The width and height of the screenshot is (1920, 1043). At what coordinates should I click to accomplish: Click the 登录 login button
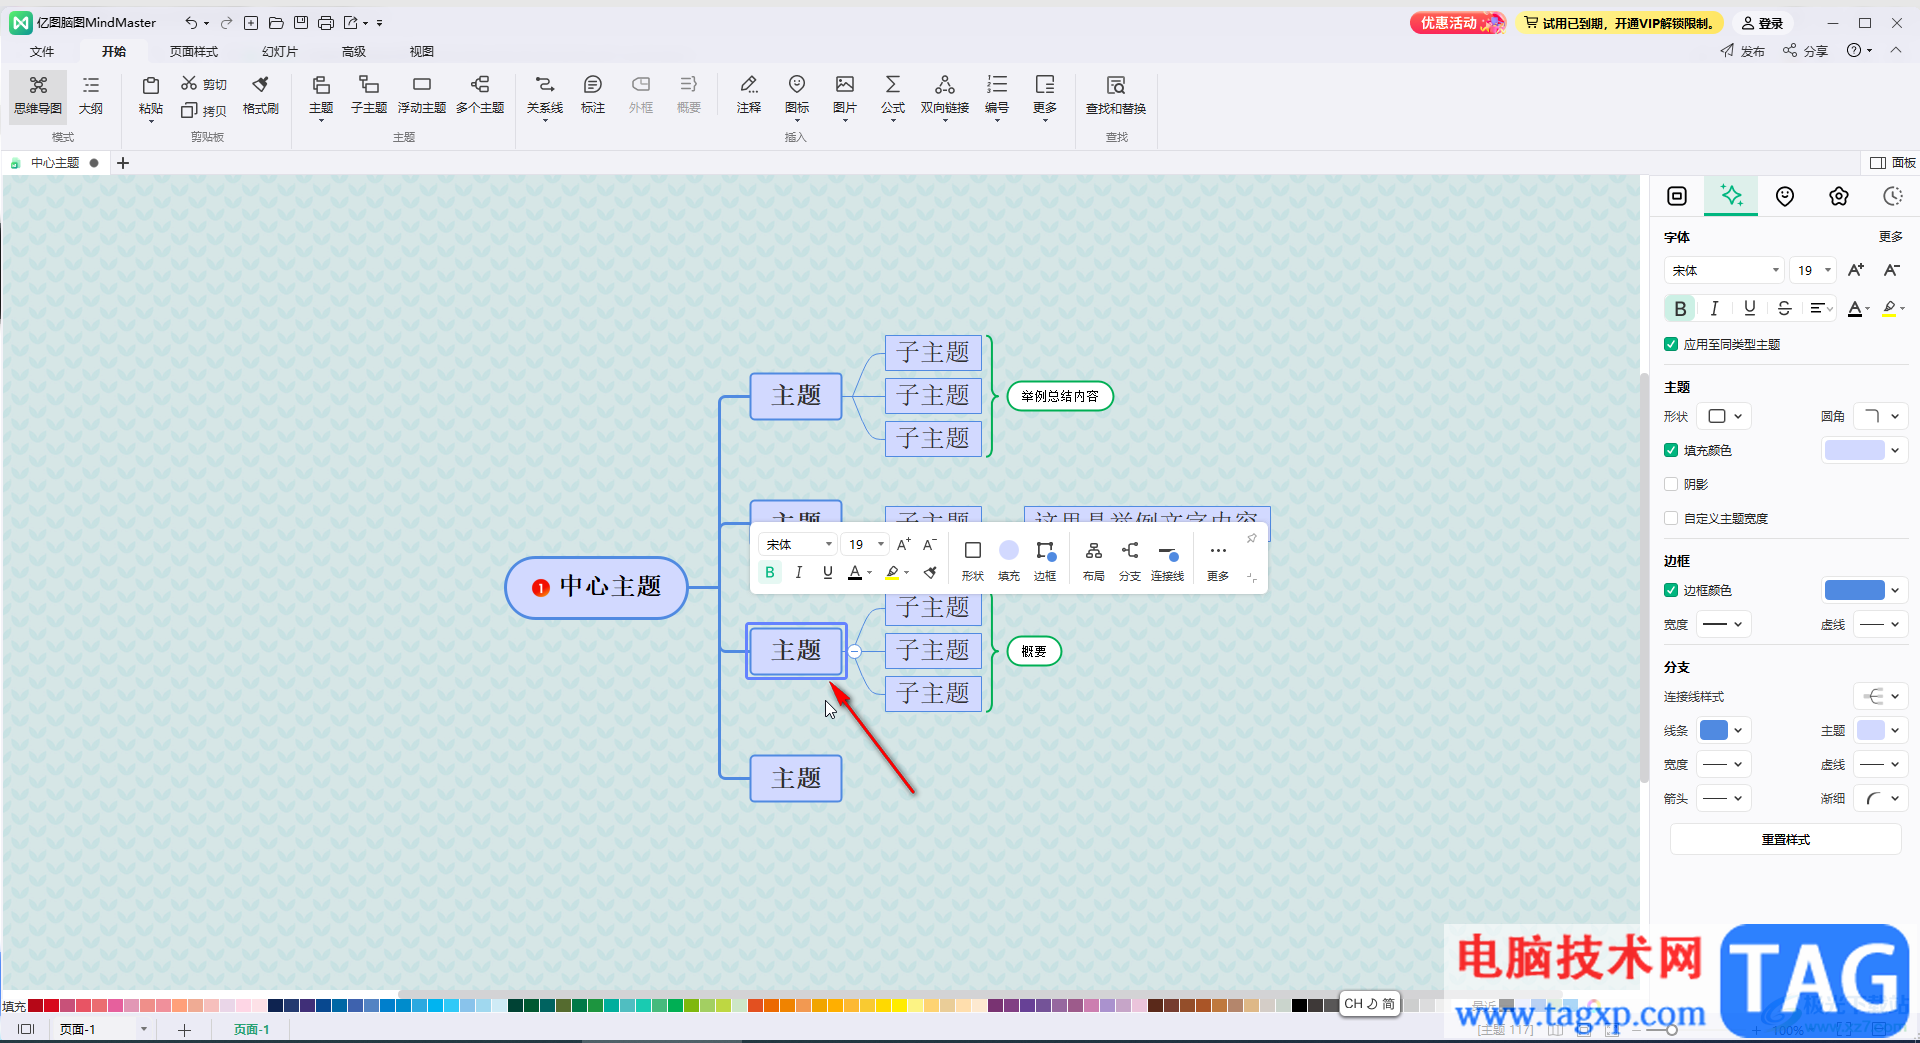click(x=1762, y=23)
